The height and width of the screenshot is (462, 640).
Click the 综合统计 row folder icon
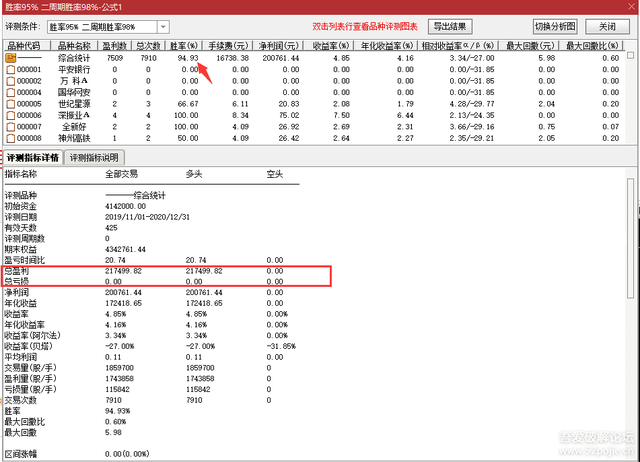click(11, 58)
